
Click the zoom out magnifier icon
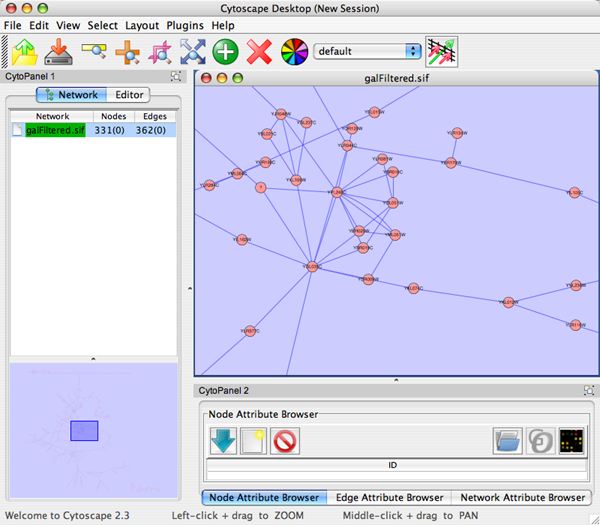pyautogui.click(x=94, y=51)
